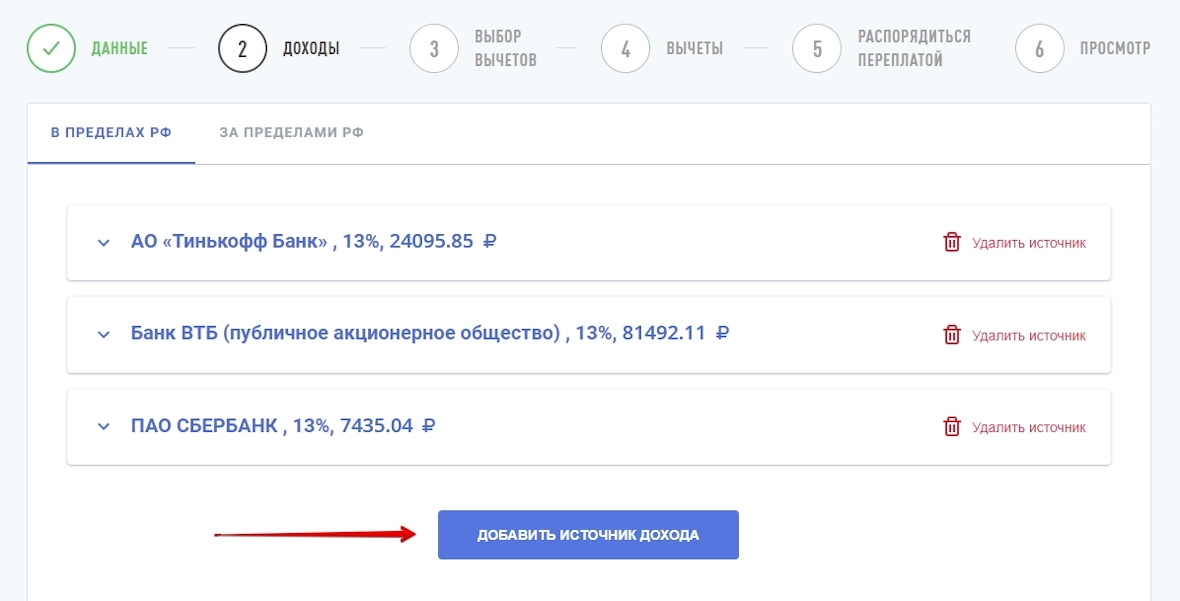This screenshot has height=601, width=1180.
Task: Open the Выбор вычетов step label
Action: pyautogui.click(x=506, y=48)
